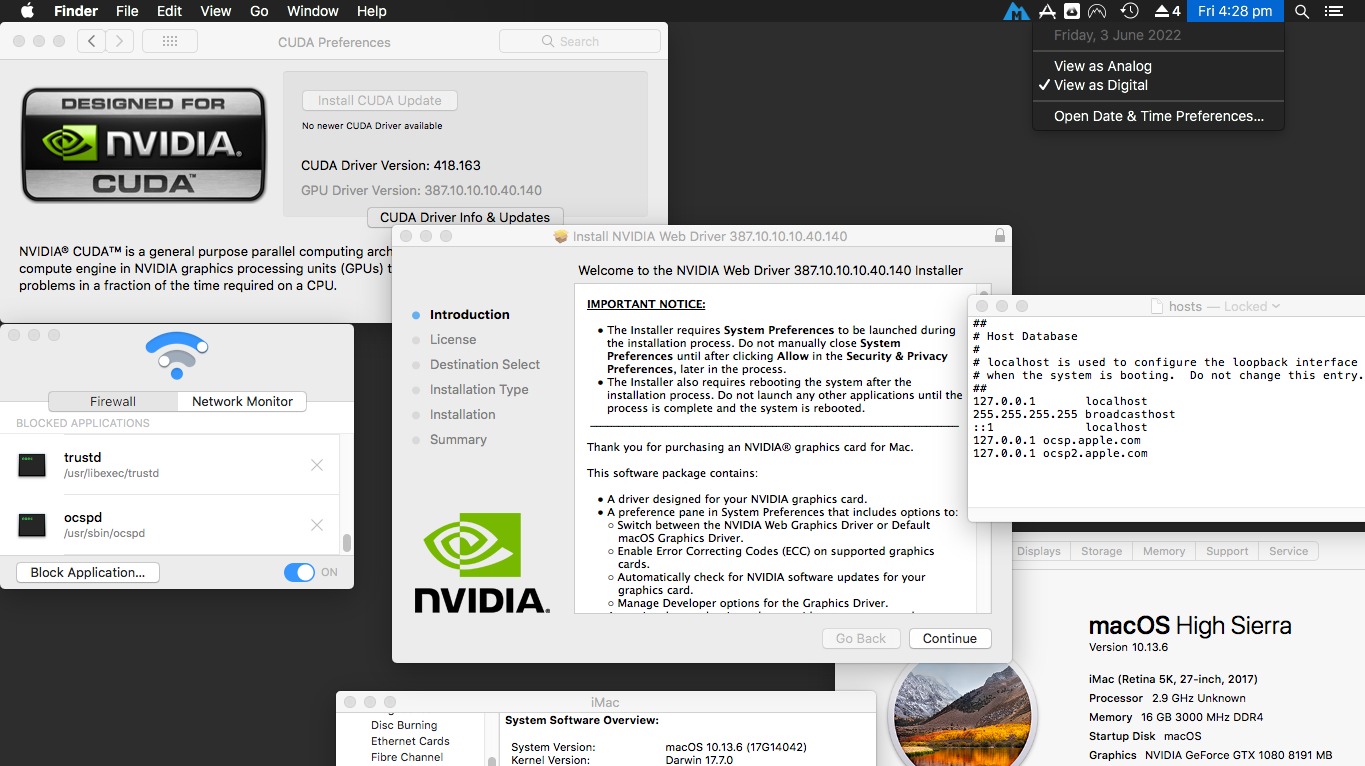This screenshot has width=1365, height=766.
Task: Turn off the firewall ON switch
Action: point(299,572)
